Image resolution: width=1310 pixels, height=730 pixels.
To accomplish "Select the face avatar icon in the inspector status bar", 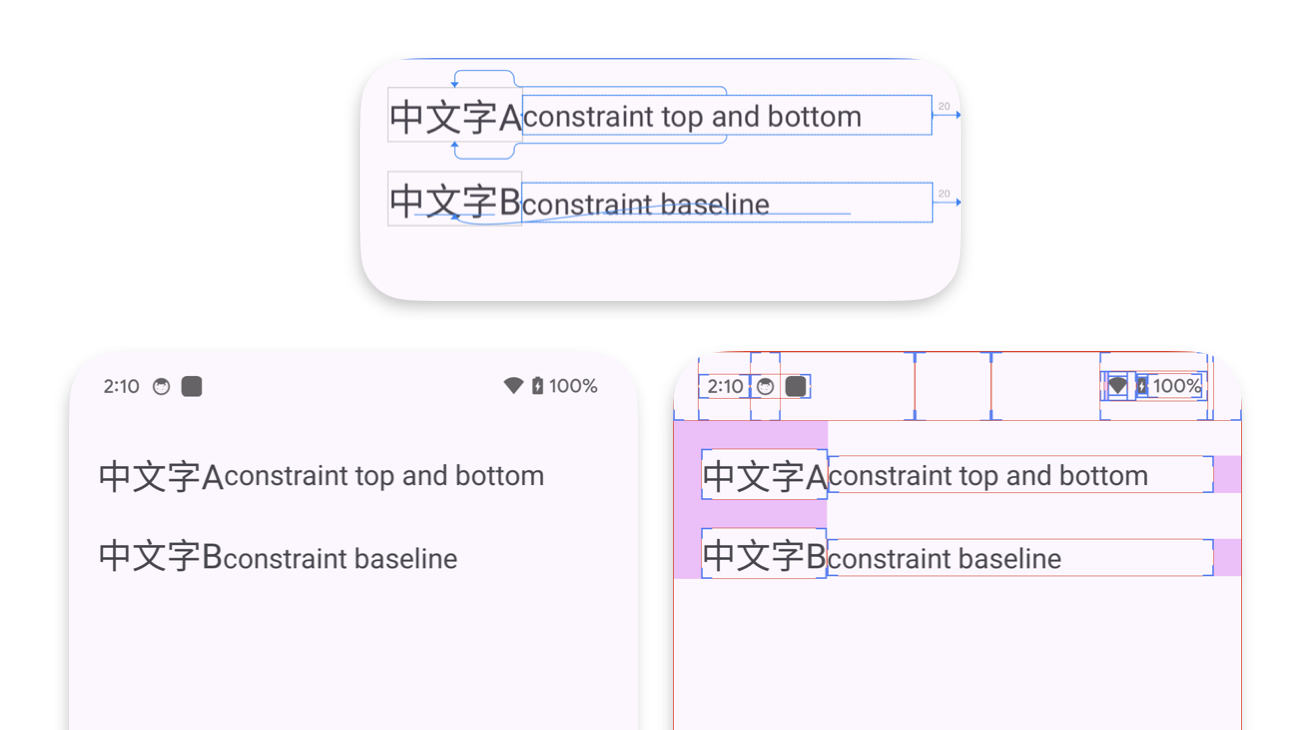I will pos(765,386).
